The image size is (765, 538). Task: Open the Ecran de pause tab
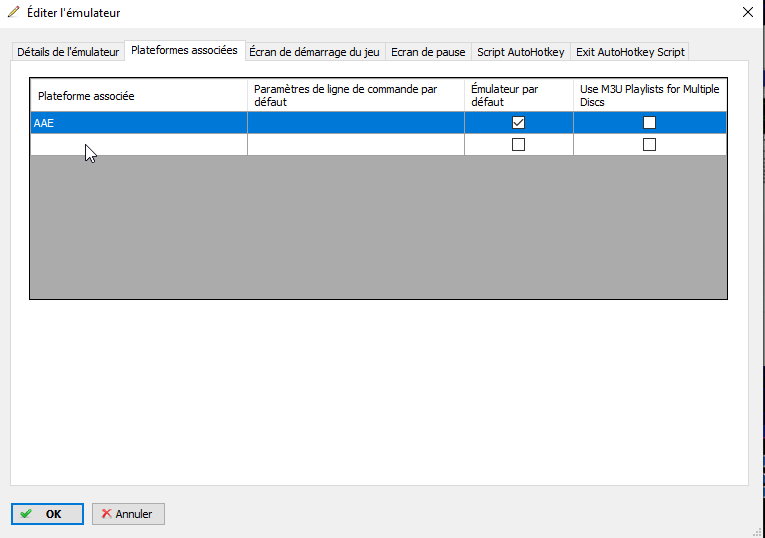(428, 52)
